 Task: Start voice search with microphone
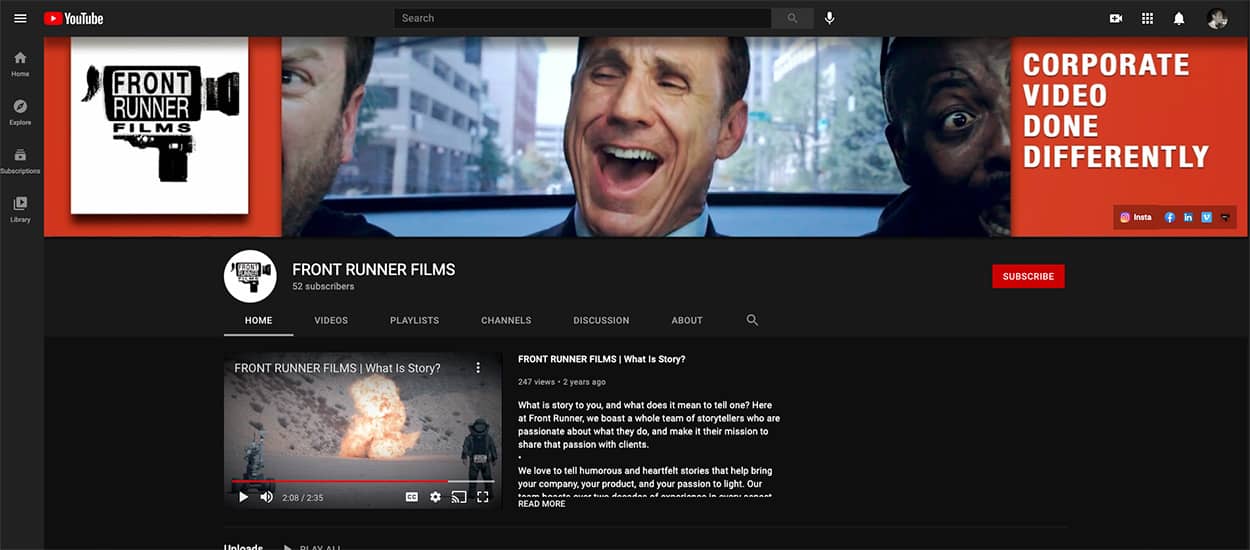(830, 18)
